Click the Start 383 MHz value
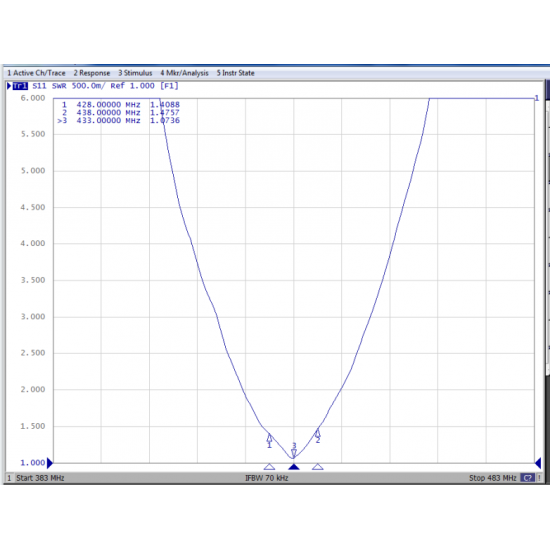This screenshot has height=550, width=550. coord(40,478)
